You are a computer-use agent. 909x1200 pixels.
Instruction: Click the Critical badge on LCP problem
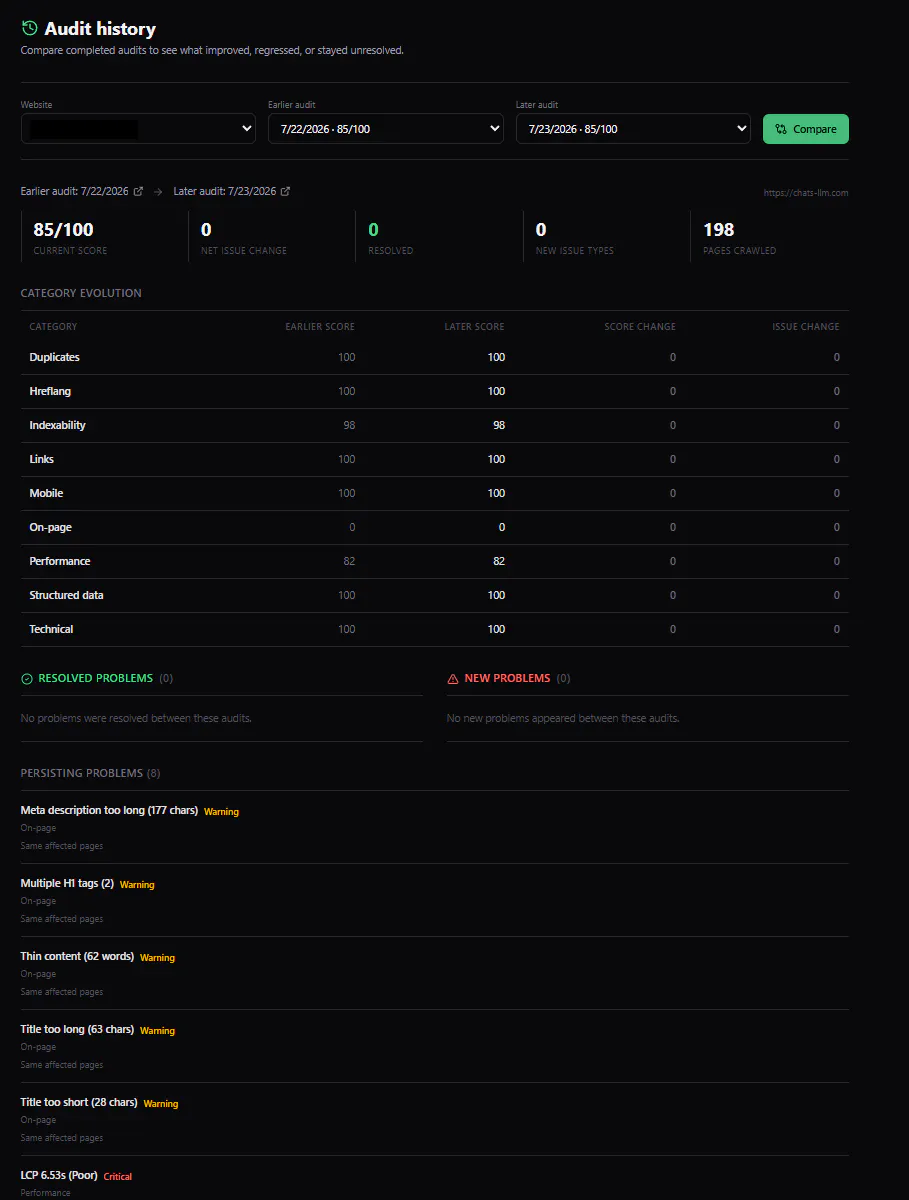coord(118,1177)
